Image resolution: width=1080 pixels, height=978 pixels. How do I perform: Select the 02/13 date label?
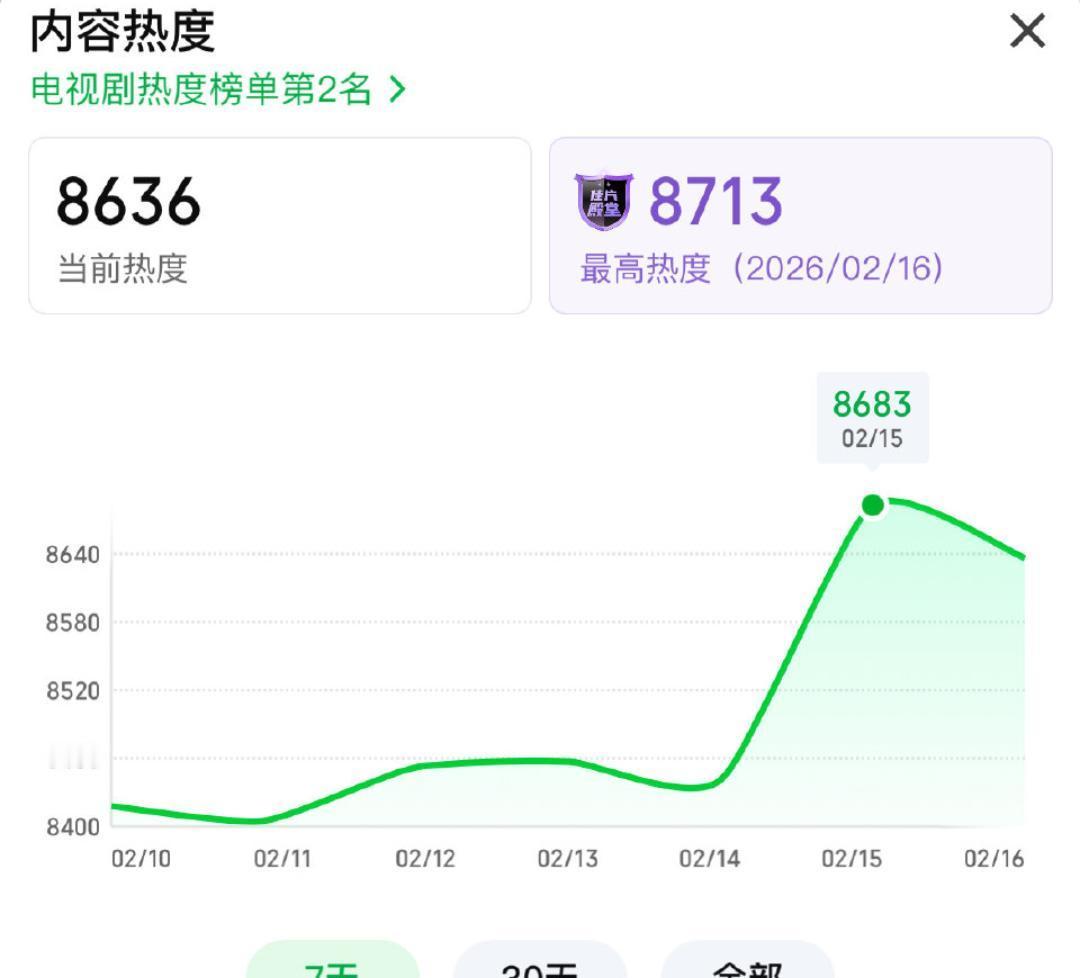566,857
